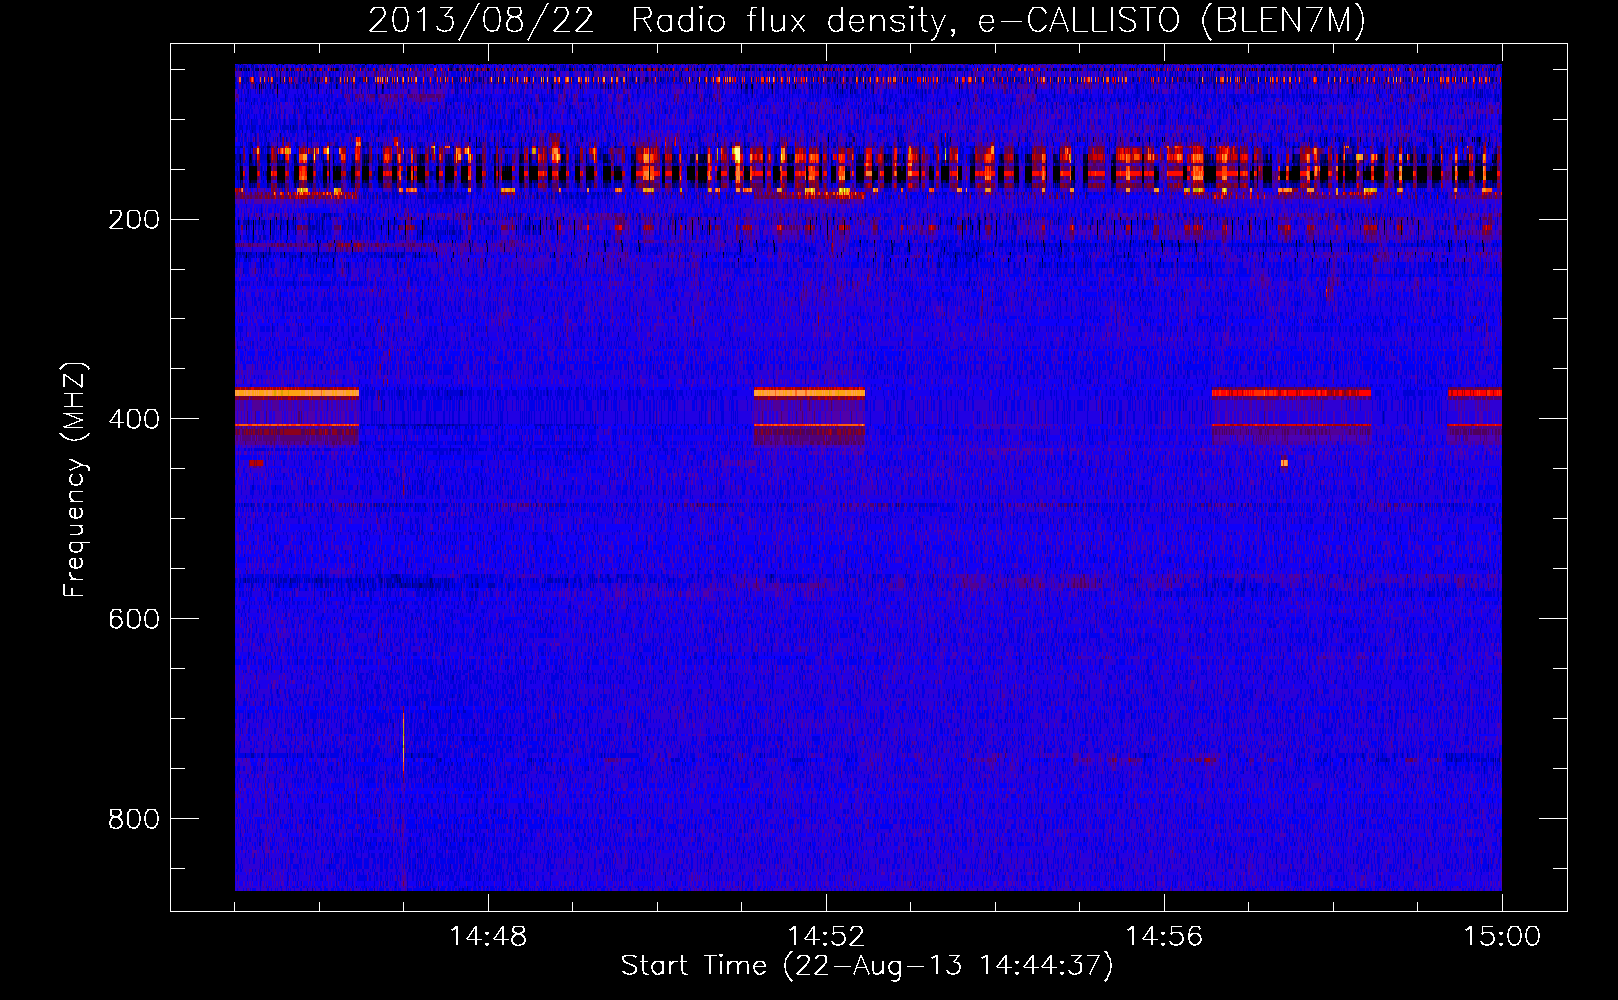
Task: Click the yellow emission band near 14:52
Action: [x=809, y=393]
